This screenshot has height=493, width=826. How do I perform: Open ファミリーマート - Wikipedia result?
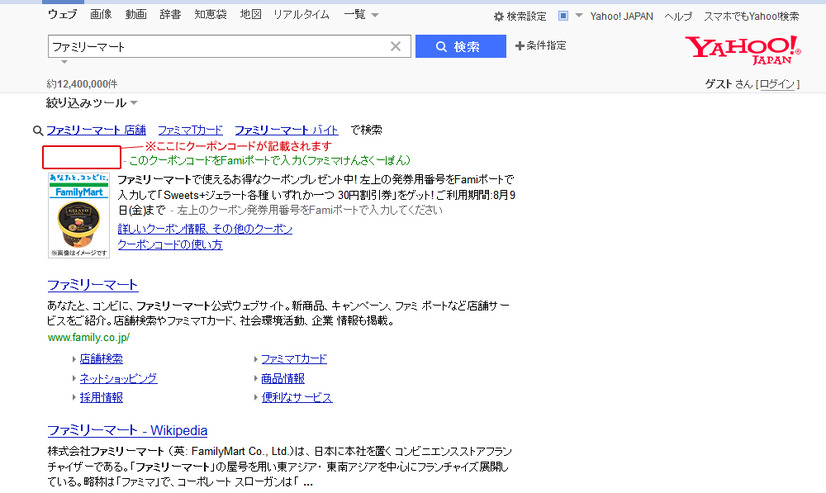tap(127, 430)
